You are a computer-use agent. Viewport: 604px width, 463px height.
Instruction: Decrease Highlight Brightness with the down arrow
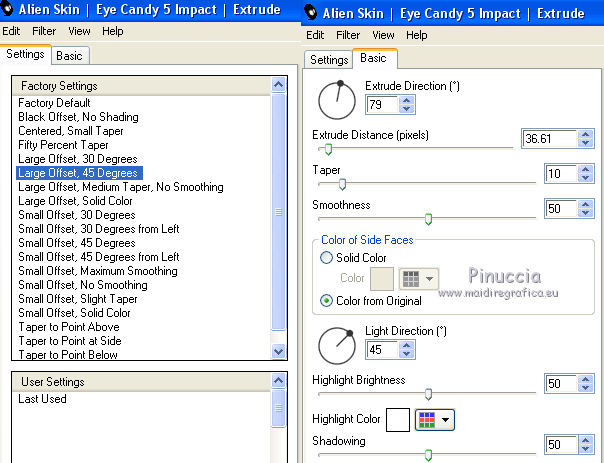point(586,388)
